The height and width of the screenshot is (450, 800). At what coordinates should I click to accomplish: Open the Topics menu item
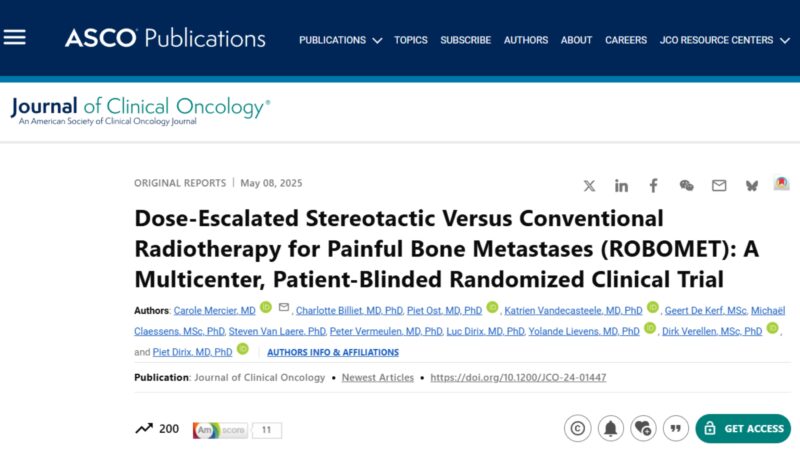click(x=411, y=40)
